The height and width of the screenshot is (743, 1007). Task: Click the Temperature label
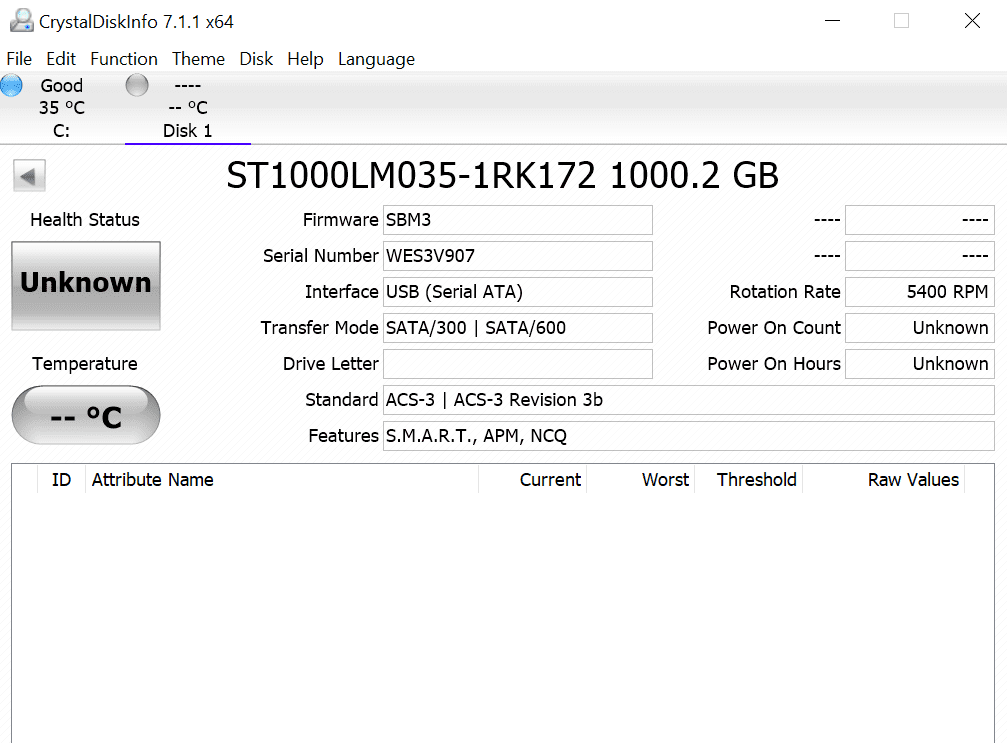pos(85,364)
